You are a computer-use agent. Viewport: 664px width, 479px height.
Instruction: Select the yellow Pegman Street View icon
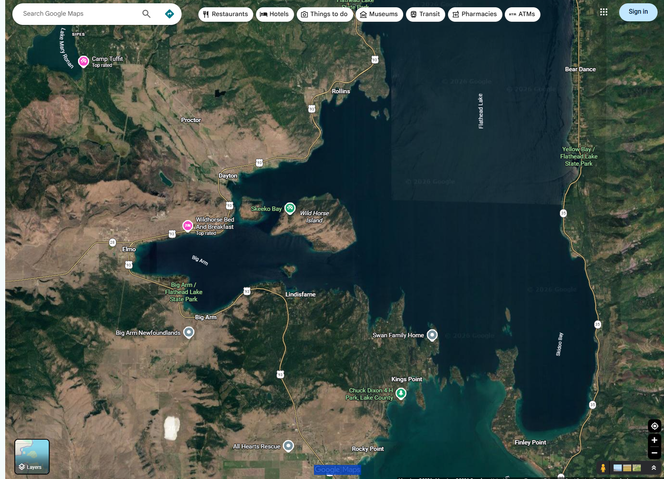(x=603, y=468)
